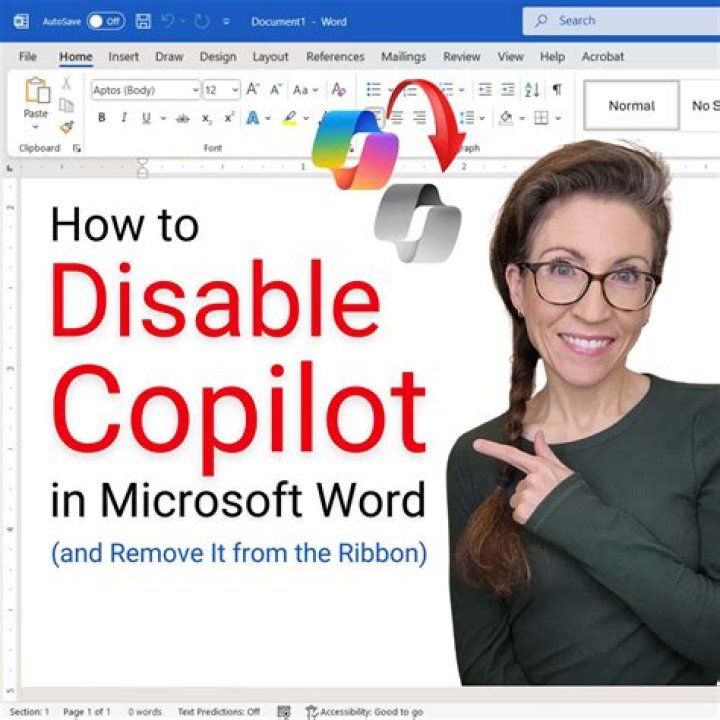Click the Save icon in the title bar

coord(143,21)
